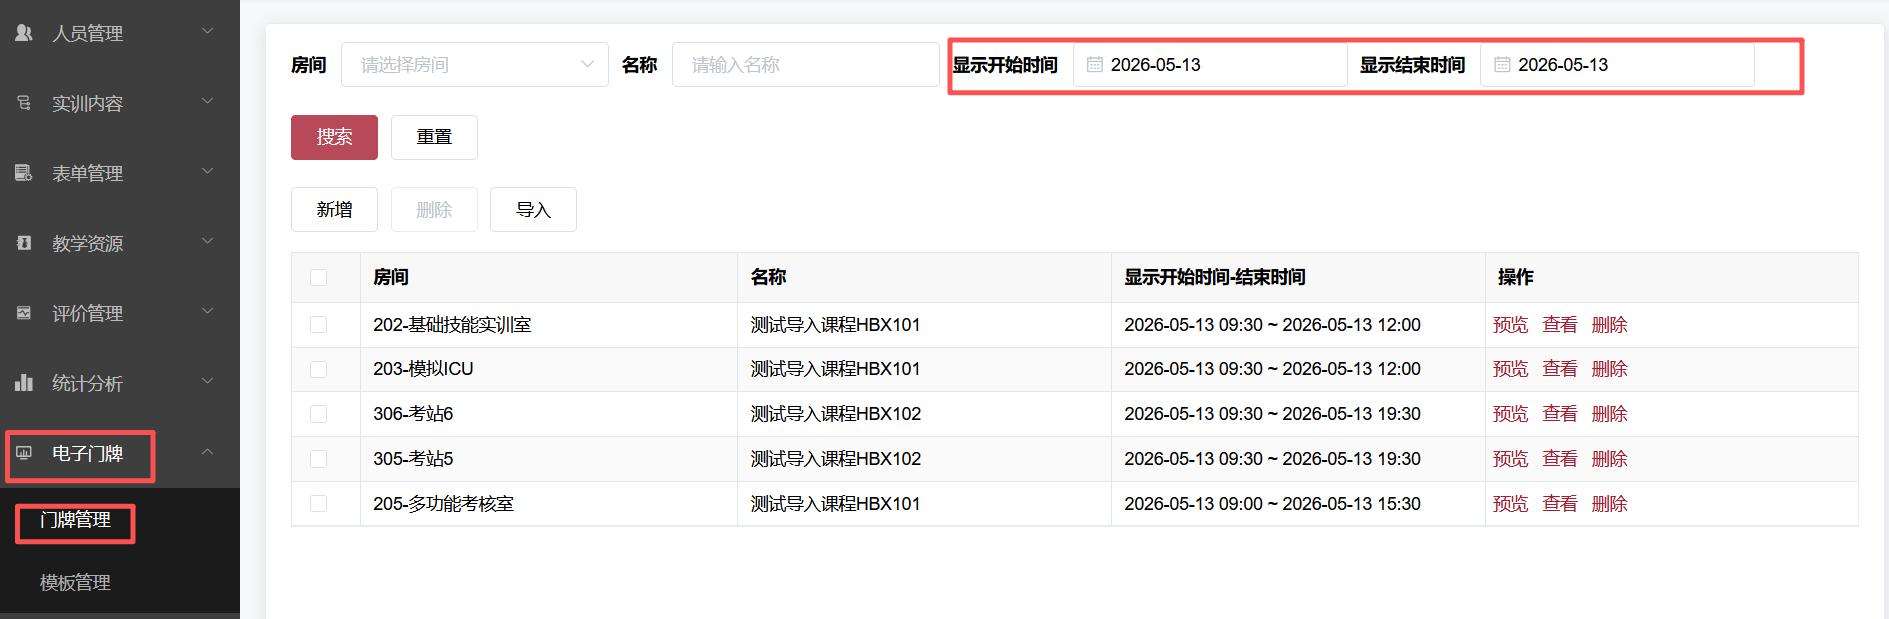Check the row for 203-模拟ICU
Image resolution: width=1889 pixels, height=619 pixels.
319,370
